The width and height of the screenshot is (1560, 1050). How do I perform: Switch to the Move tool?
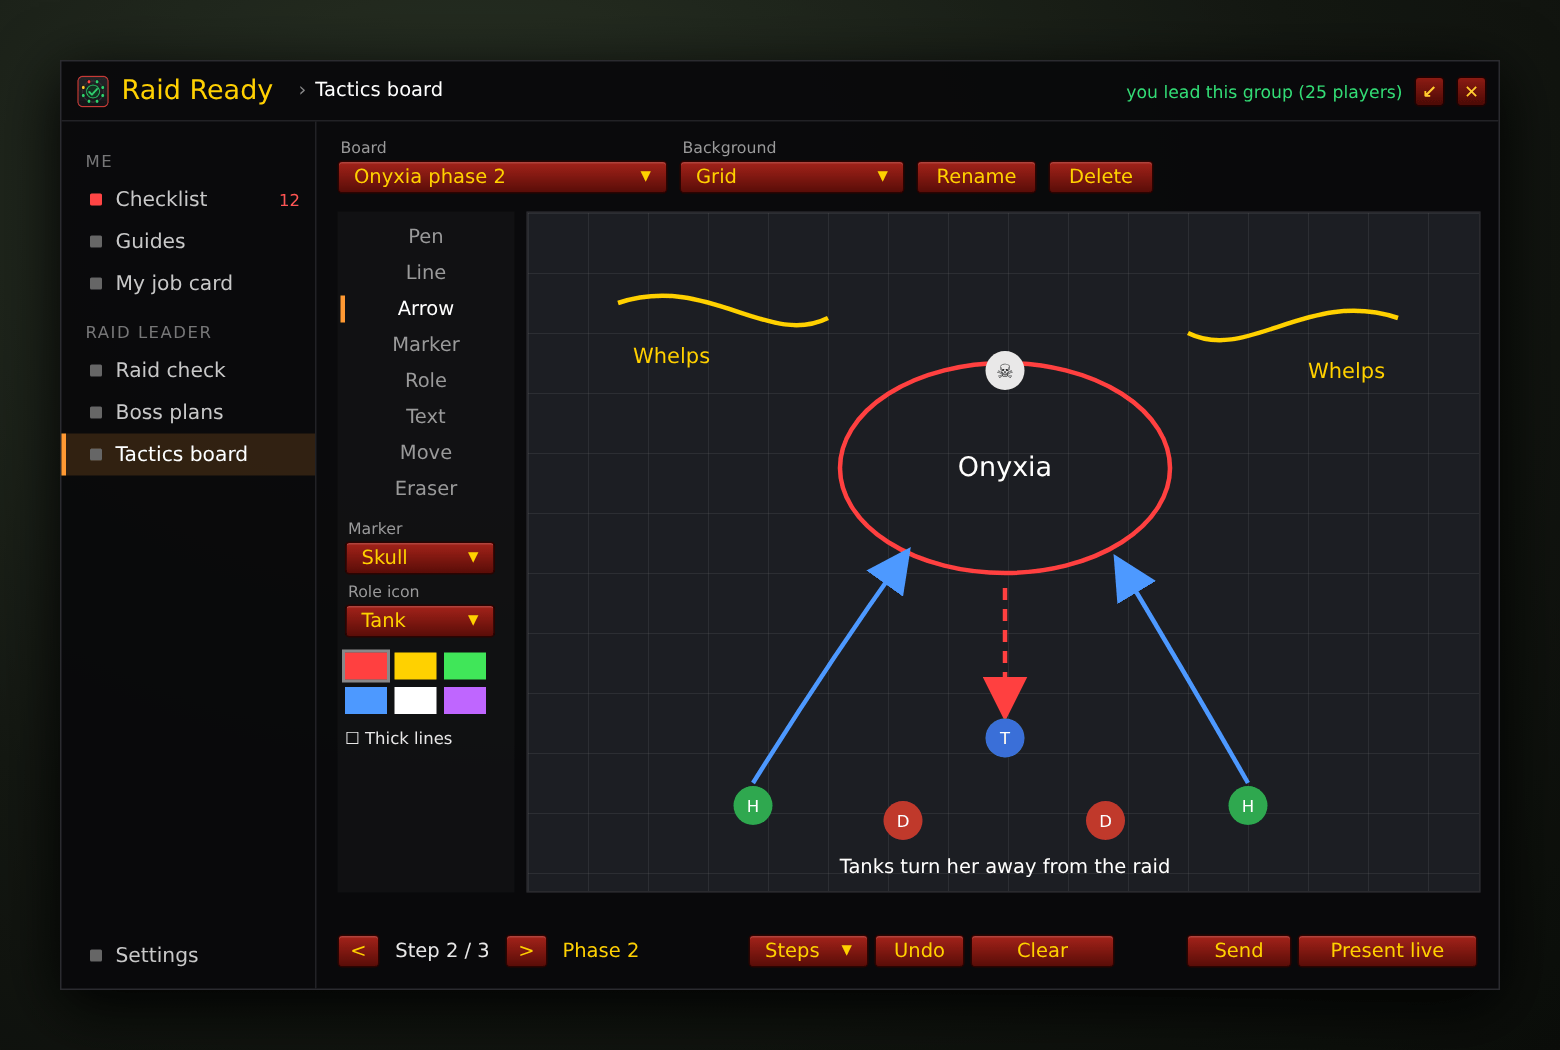point(426,452)
